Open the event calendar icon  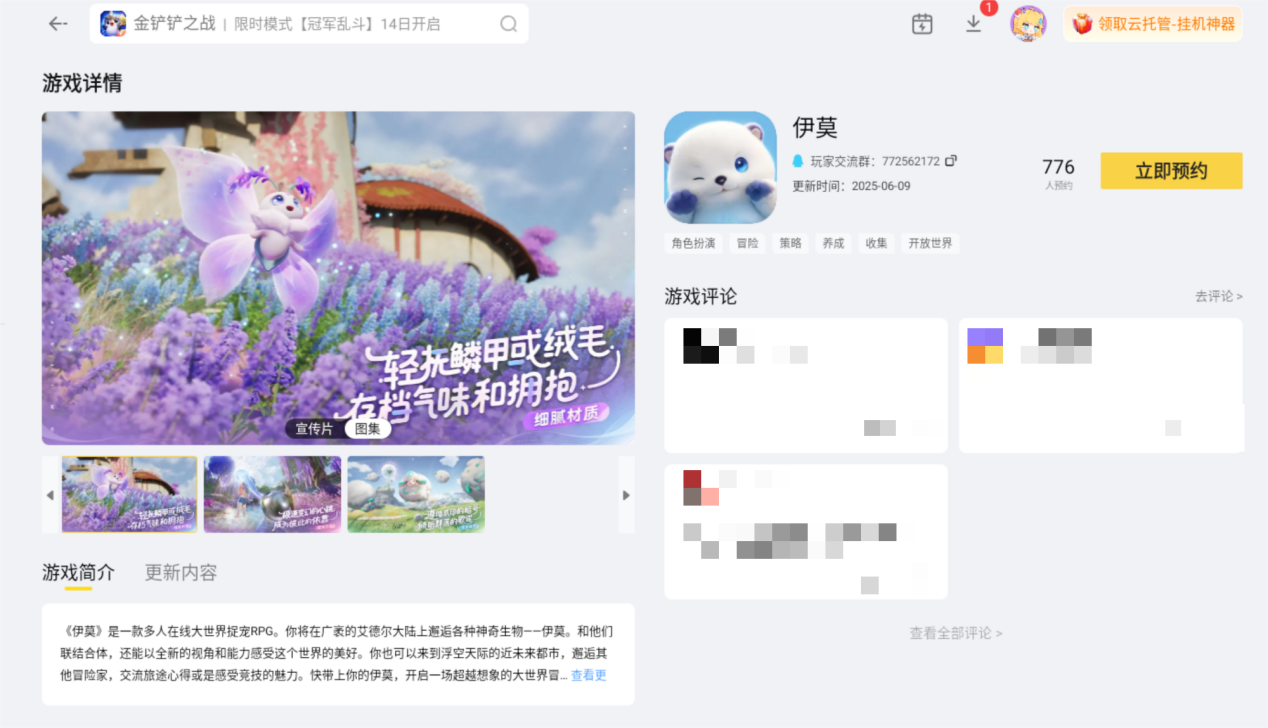point(921,22)
